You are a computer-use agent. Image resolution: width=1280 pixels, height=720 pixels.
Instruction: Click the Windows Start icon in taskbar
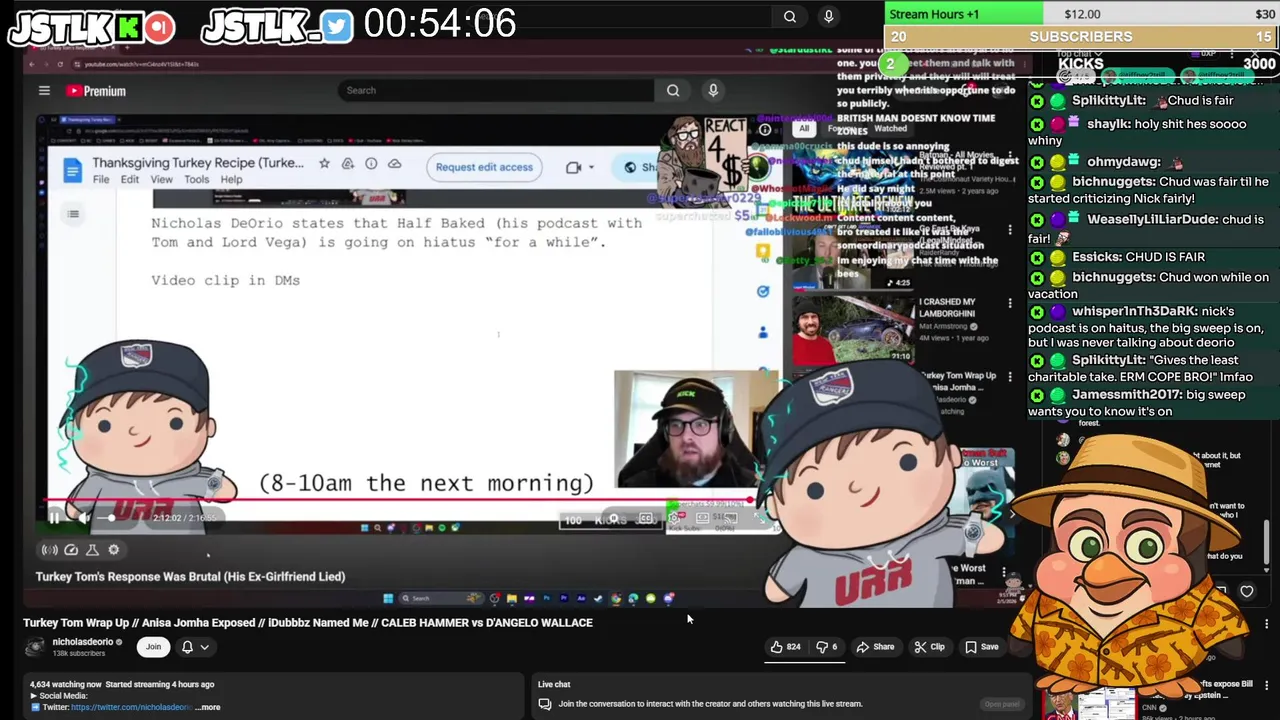point(388,599)
